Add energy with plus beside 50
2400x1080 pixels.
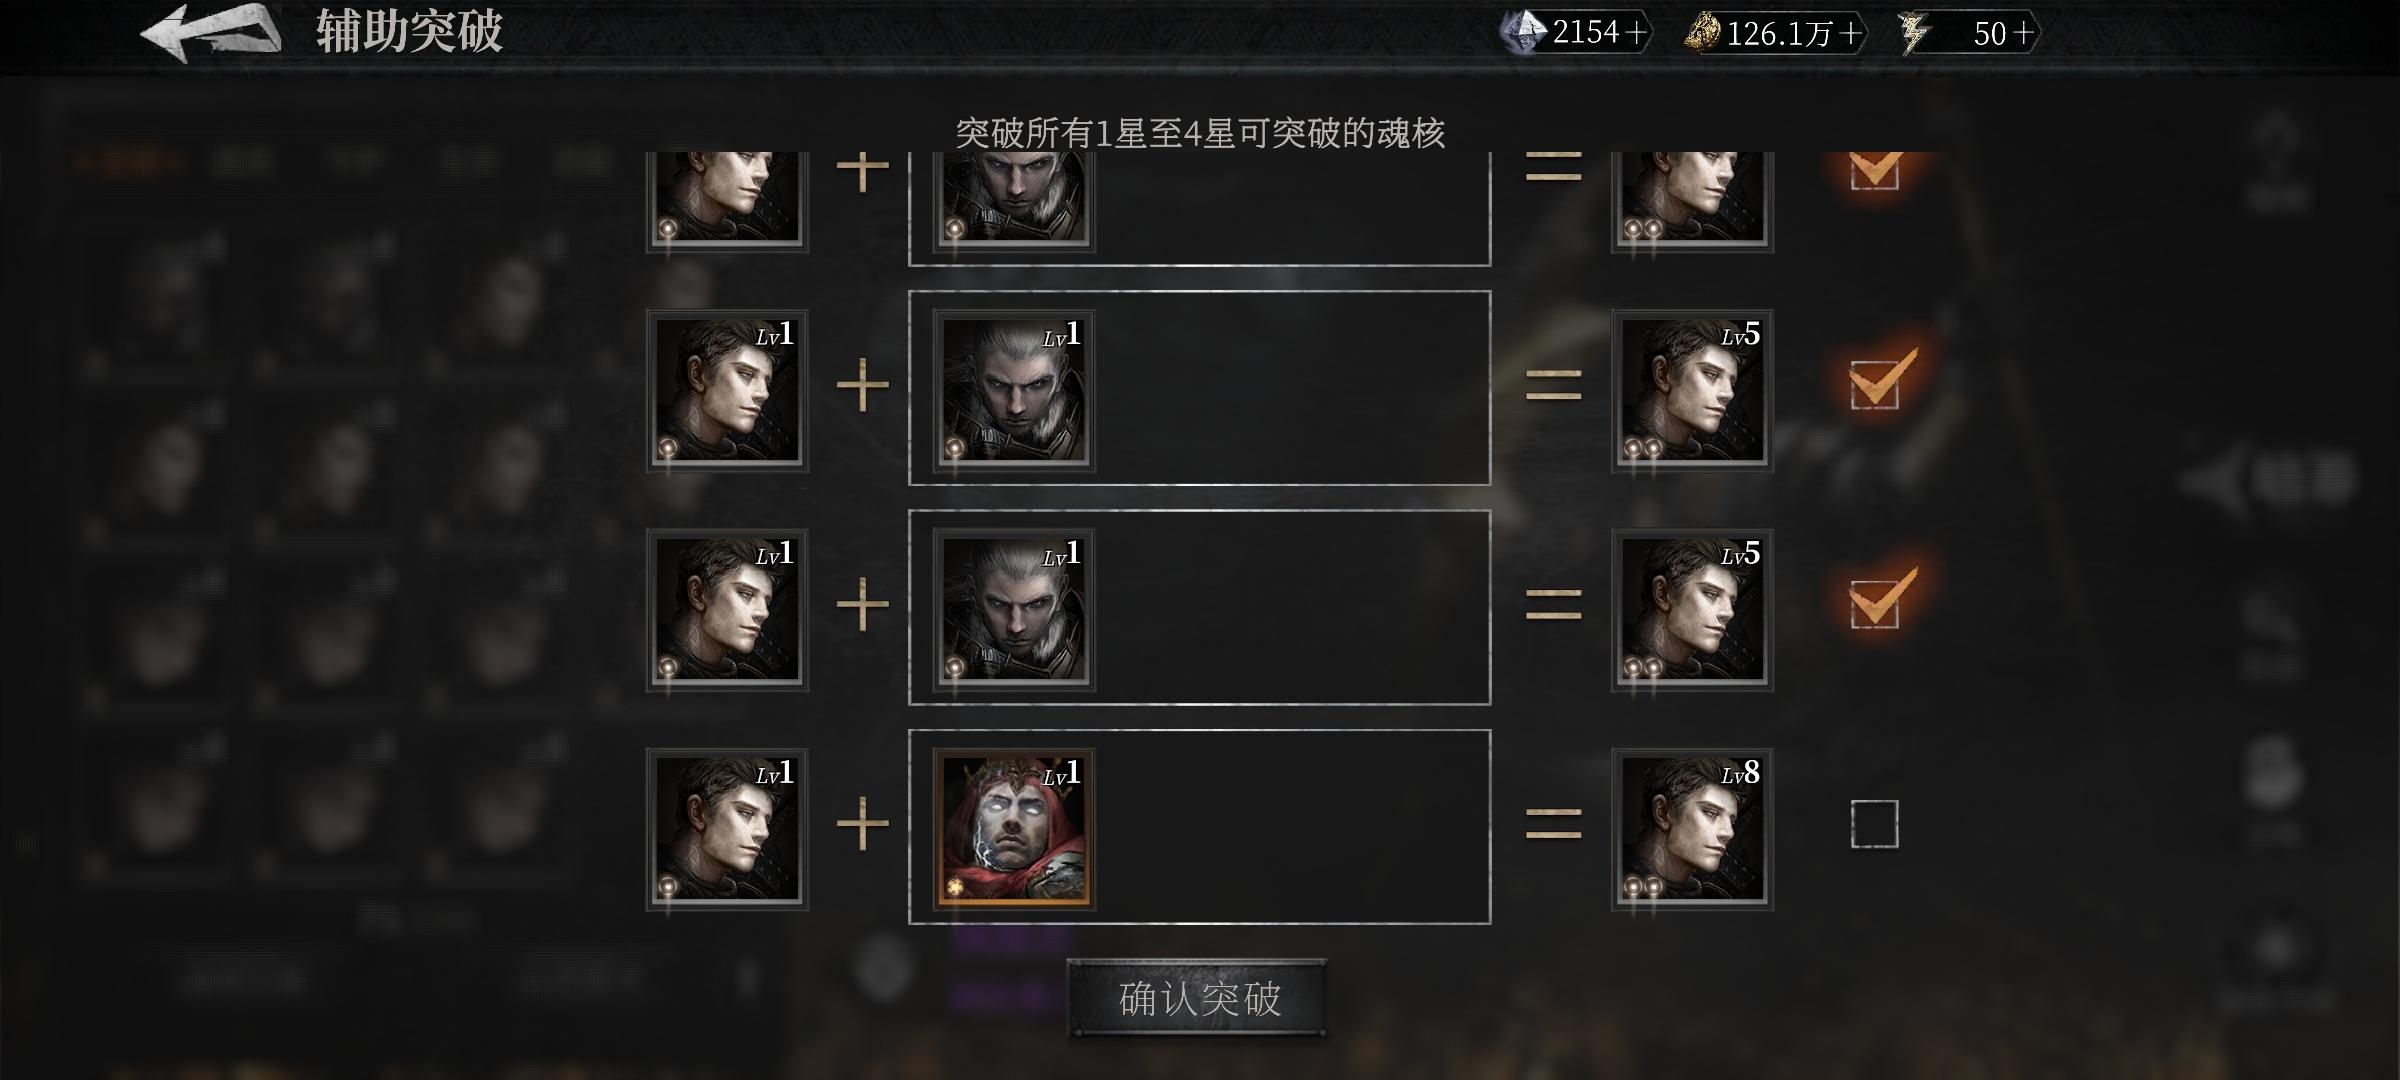pos(2023,33)
